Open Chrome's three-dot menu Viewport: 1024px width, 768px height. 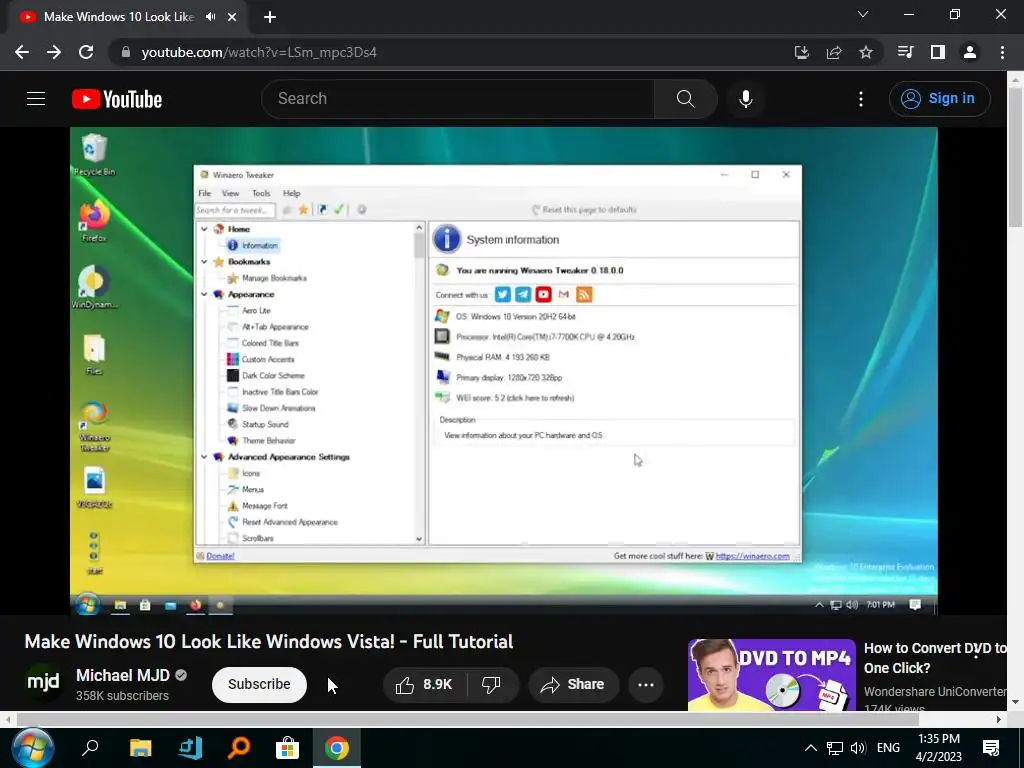(x=1002, y=52)
